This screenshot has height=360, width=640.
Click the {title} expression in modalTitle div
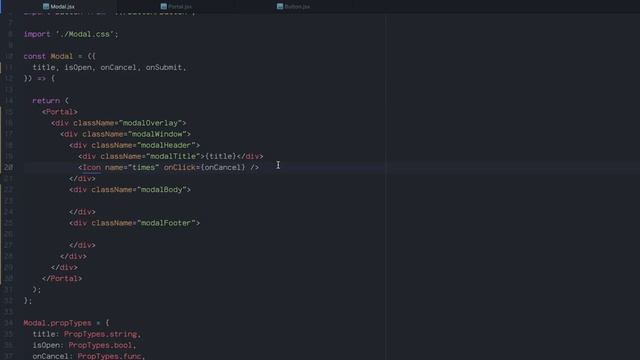[221, 156]
